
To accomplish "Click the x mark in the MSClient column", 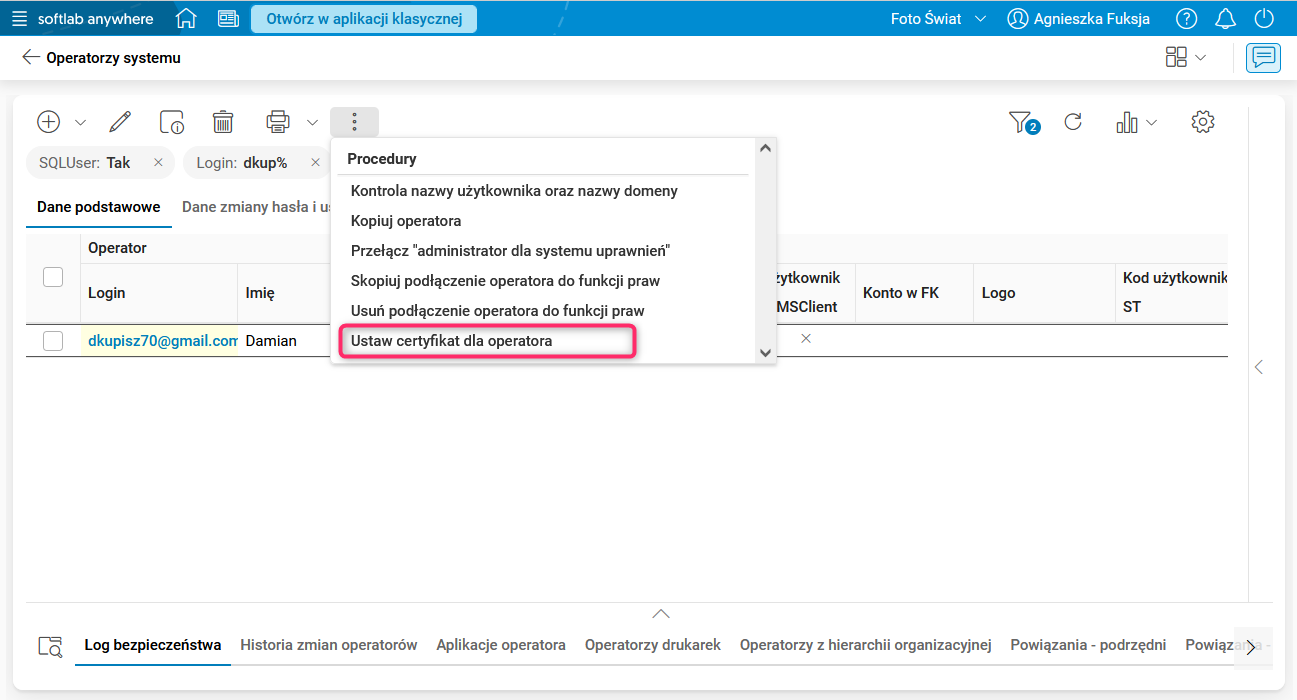I will [x=806, y=339].
